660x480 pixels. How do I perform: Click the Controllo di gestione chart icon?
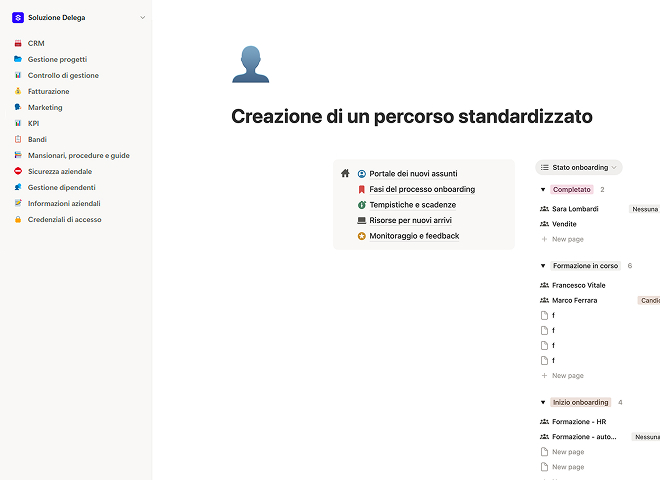click(x=18, y=75)
